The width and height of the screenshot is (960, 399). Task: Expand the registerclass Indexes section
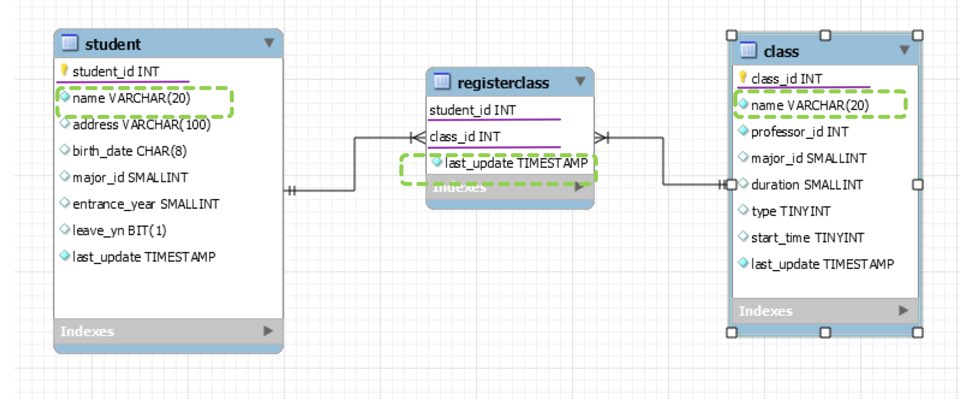pyautogui.click(x=579, y=187)
